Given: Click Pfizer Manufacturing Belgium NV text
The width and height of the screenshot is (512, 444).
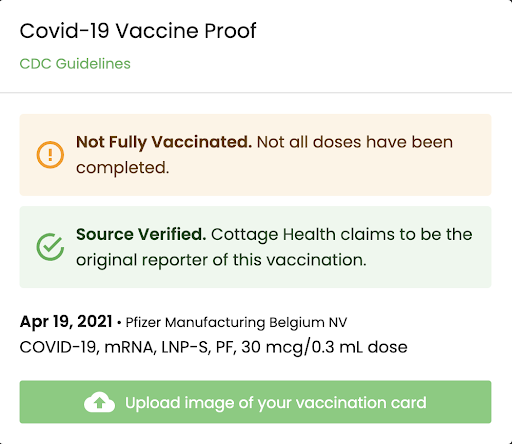Looking at the screenshot, I should tap(236, 322).
